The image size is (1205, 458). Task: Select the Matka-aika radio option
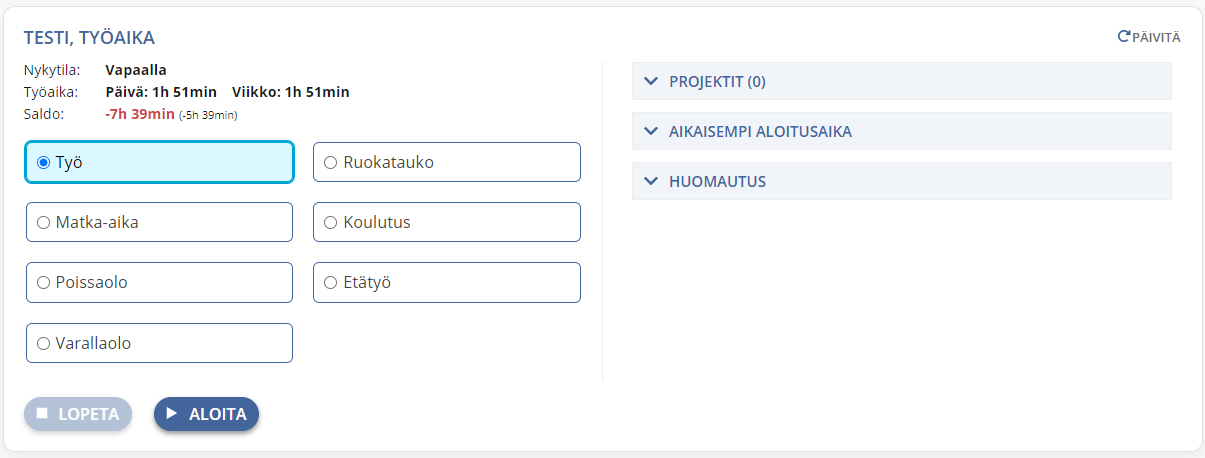click(159, 222)
